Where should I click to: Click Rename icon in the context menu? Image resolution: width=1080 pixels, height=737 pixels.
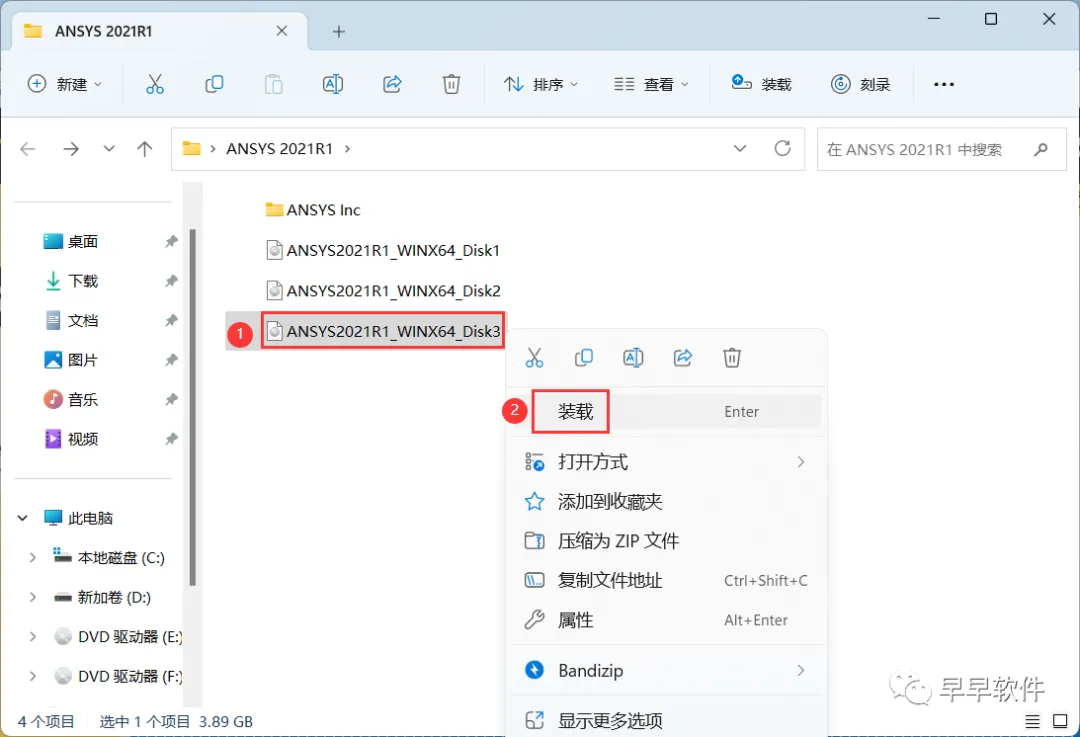point(633,357)
